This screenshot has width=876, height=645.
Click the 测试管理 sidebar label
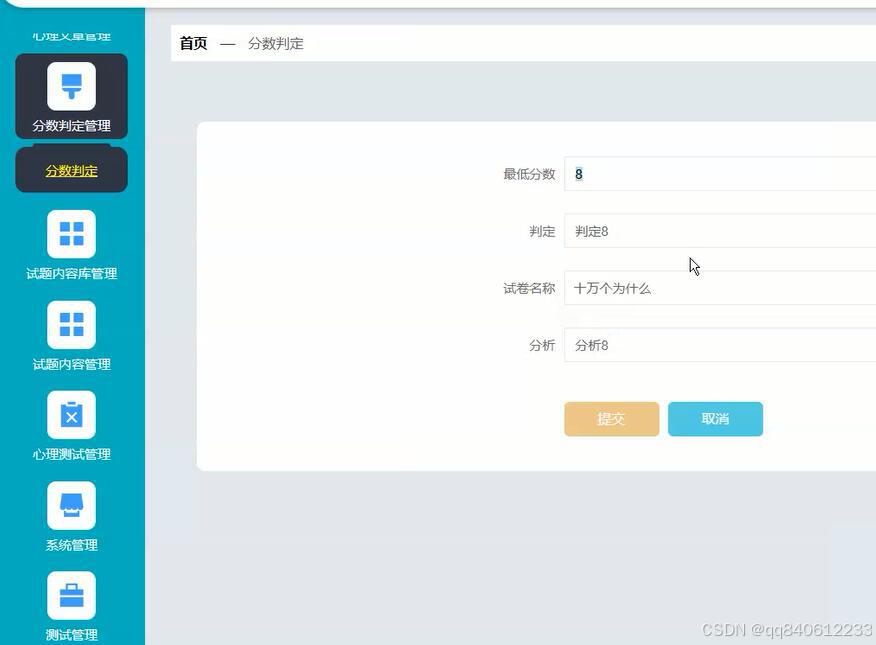point(71,633)
